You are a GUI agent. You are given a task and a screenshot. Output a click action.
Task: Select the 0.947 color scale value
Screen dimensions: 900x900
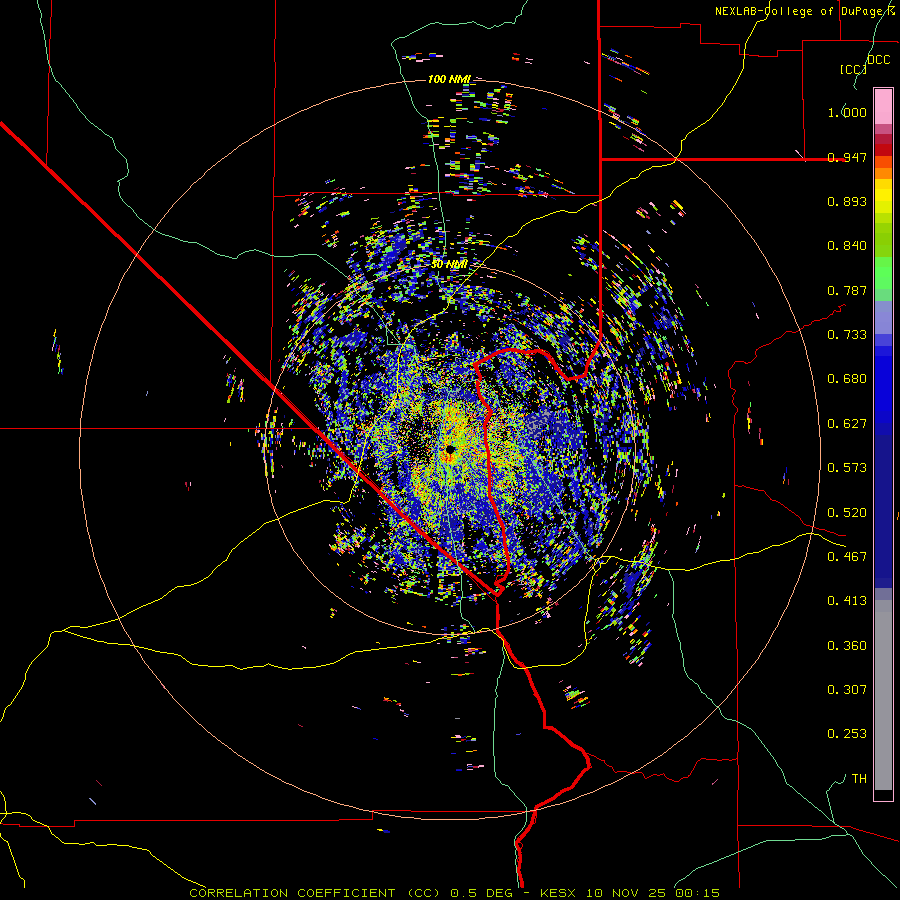(847, 157)
